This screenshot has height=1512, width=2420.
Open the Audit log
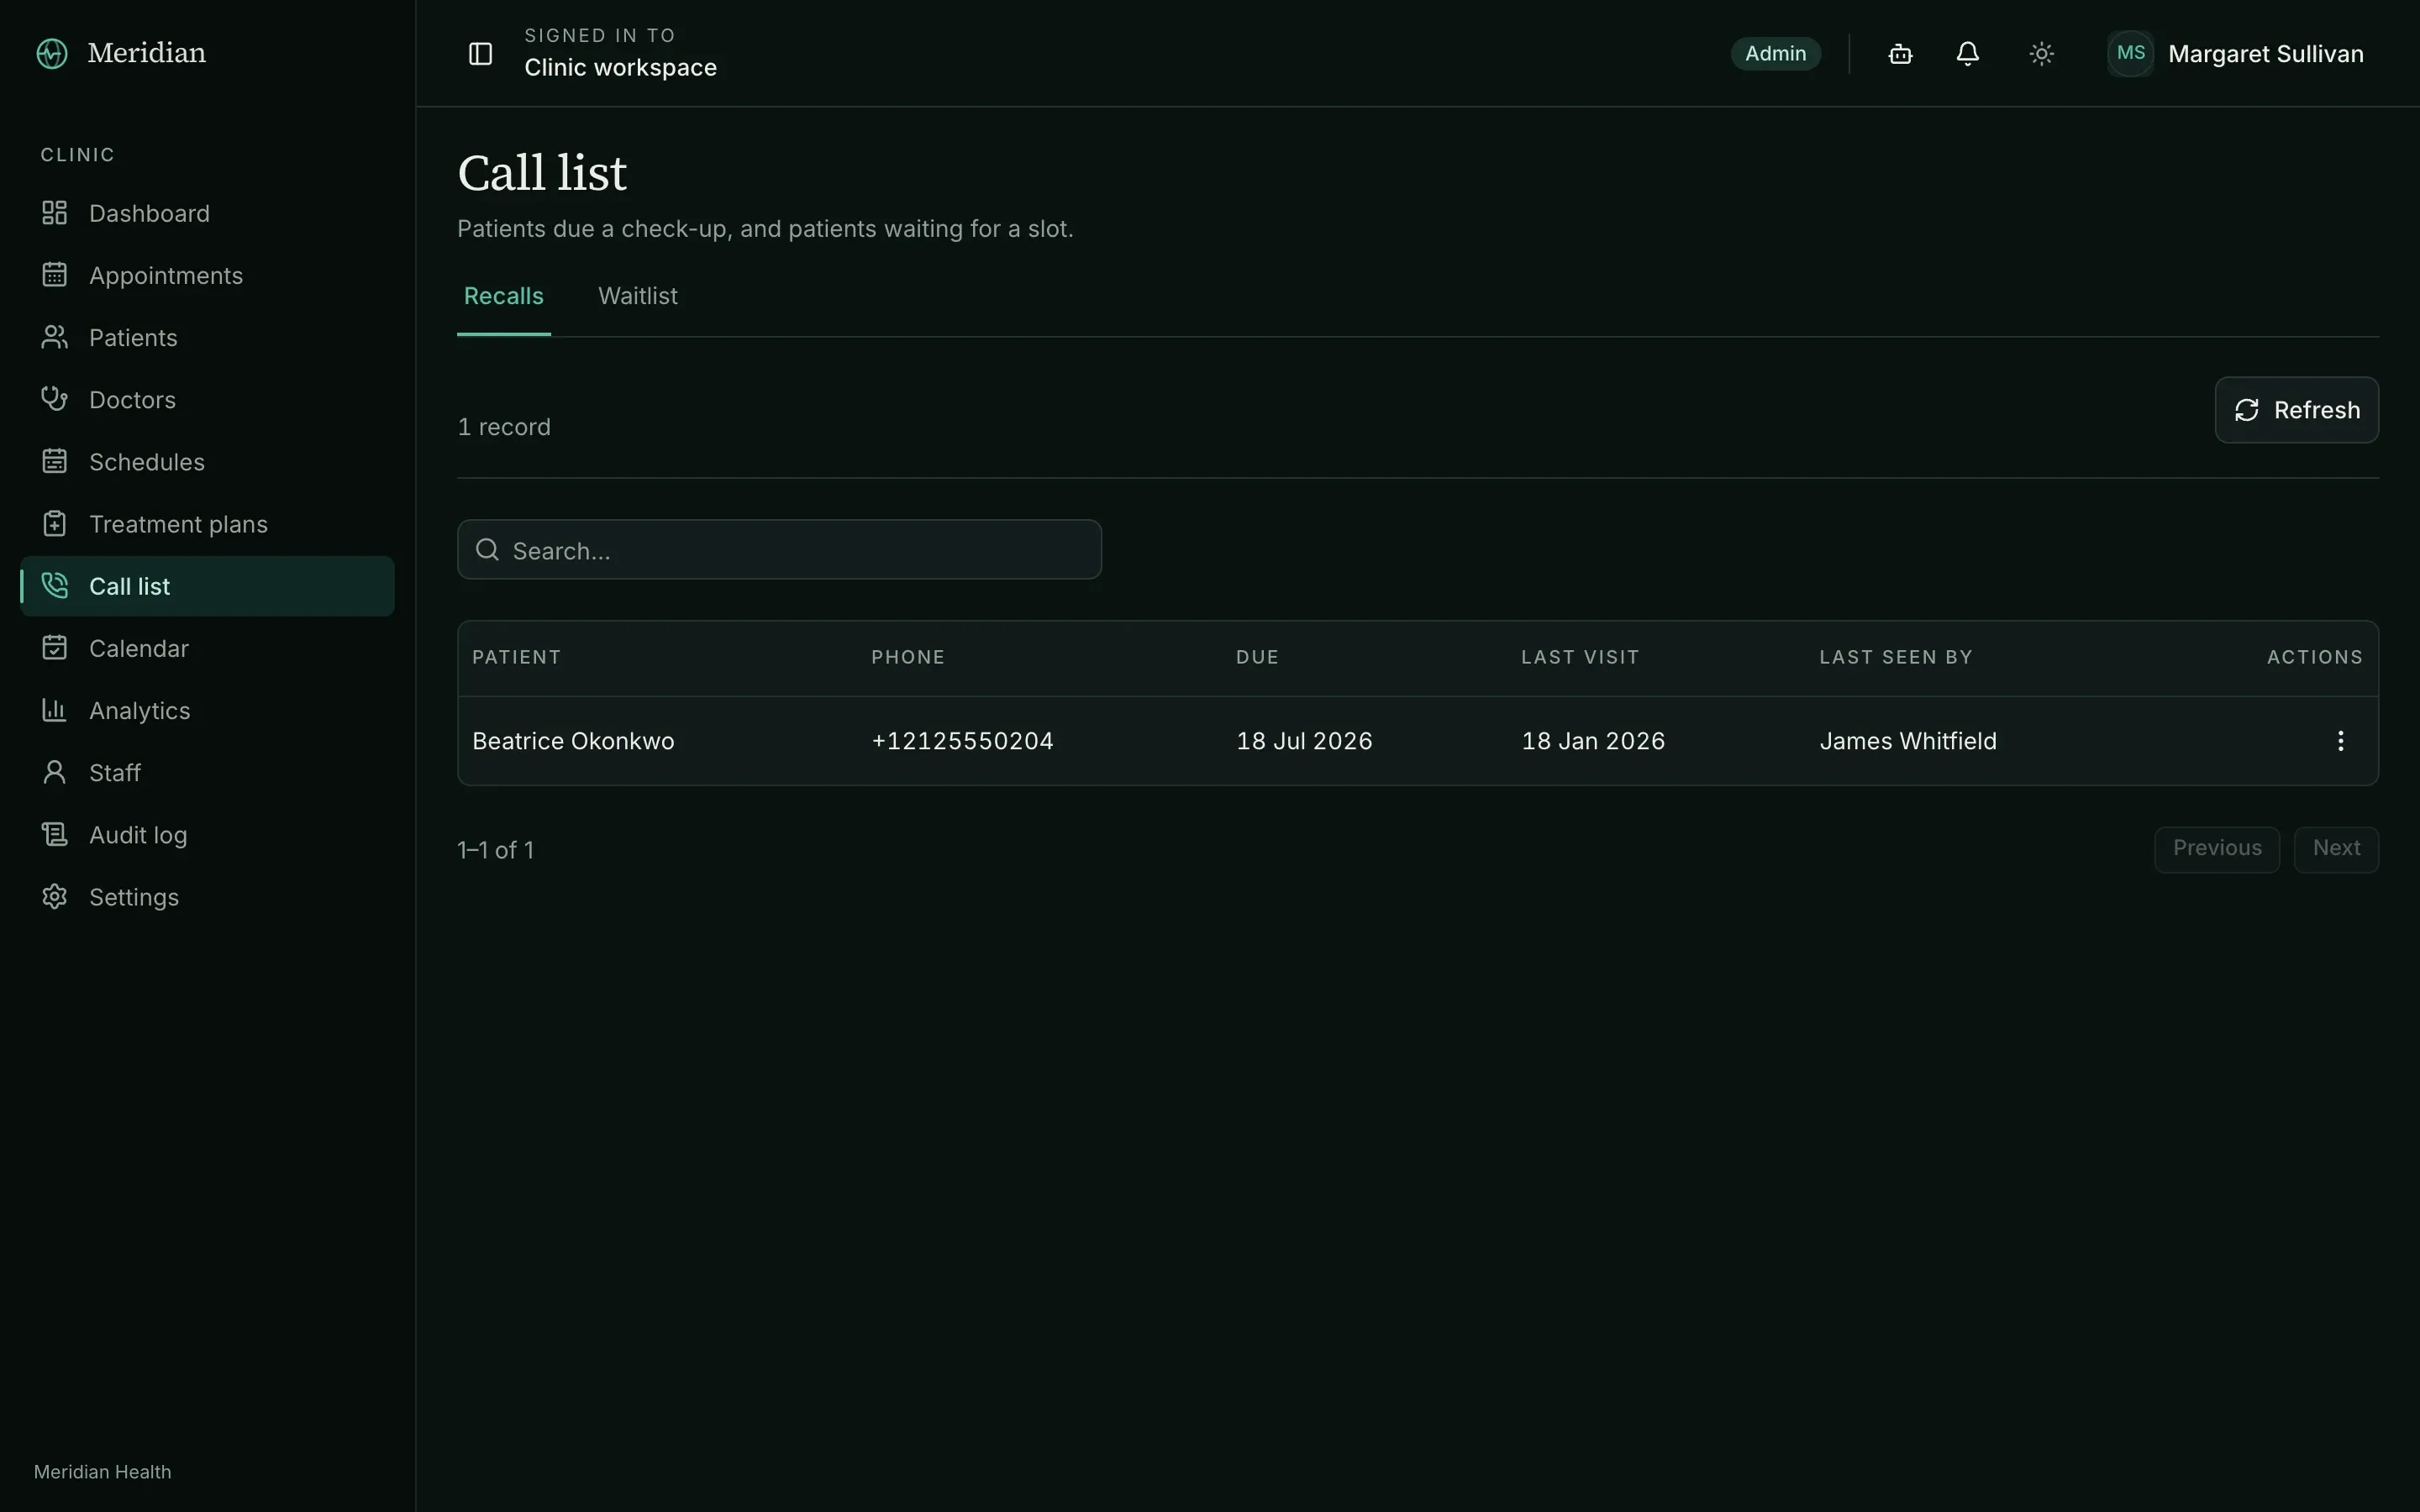(207, 834)
